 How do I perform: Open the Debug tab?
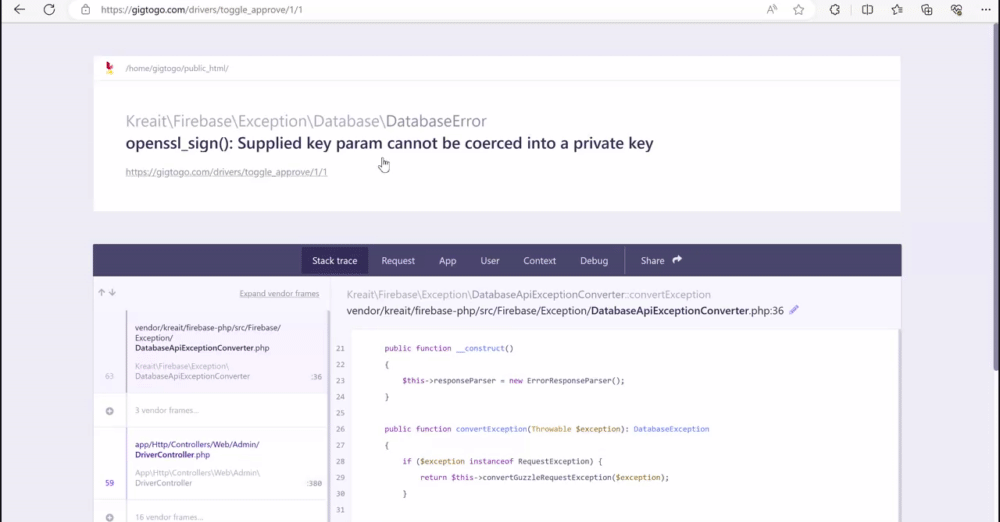(594, 260)
